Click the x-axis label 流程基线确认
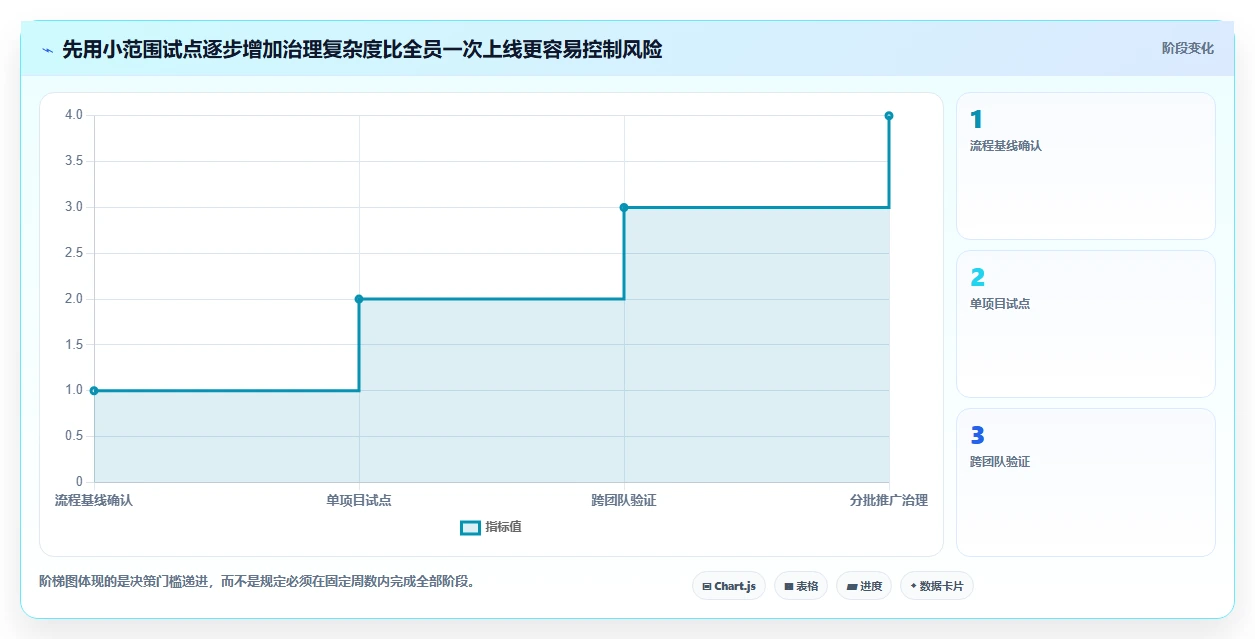1255x639 pixels. click(94, 501)
